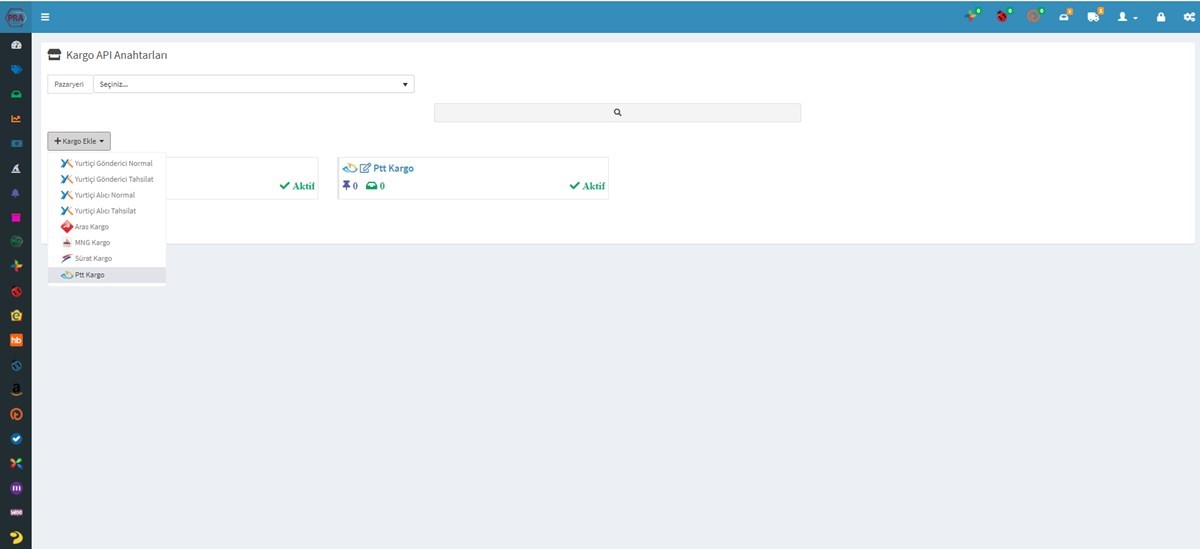The width and height of the screenshot is (1200, 549).
Task: Open the truck shipping notifications in the top bar
Action: pyautogui.click(x=1095, y=17)
